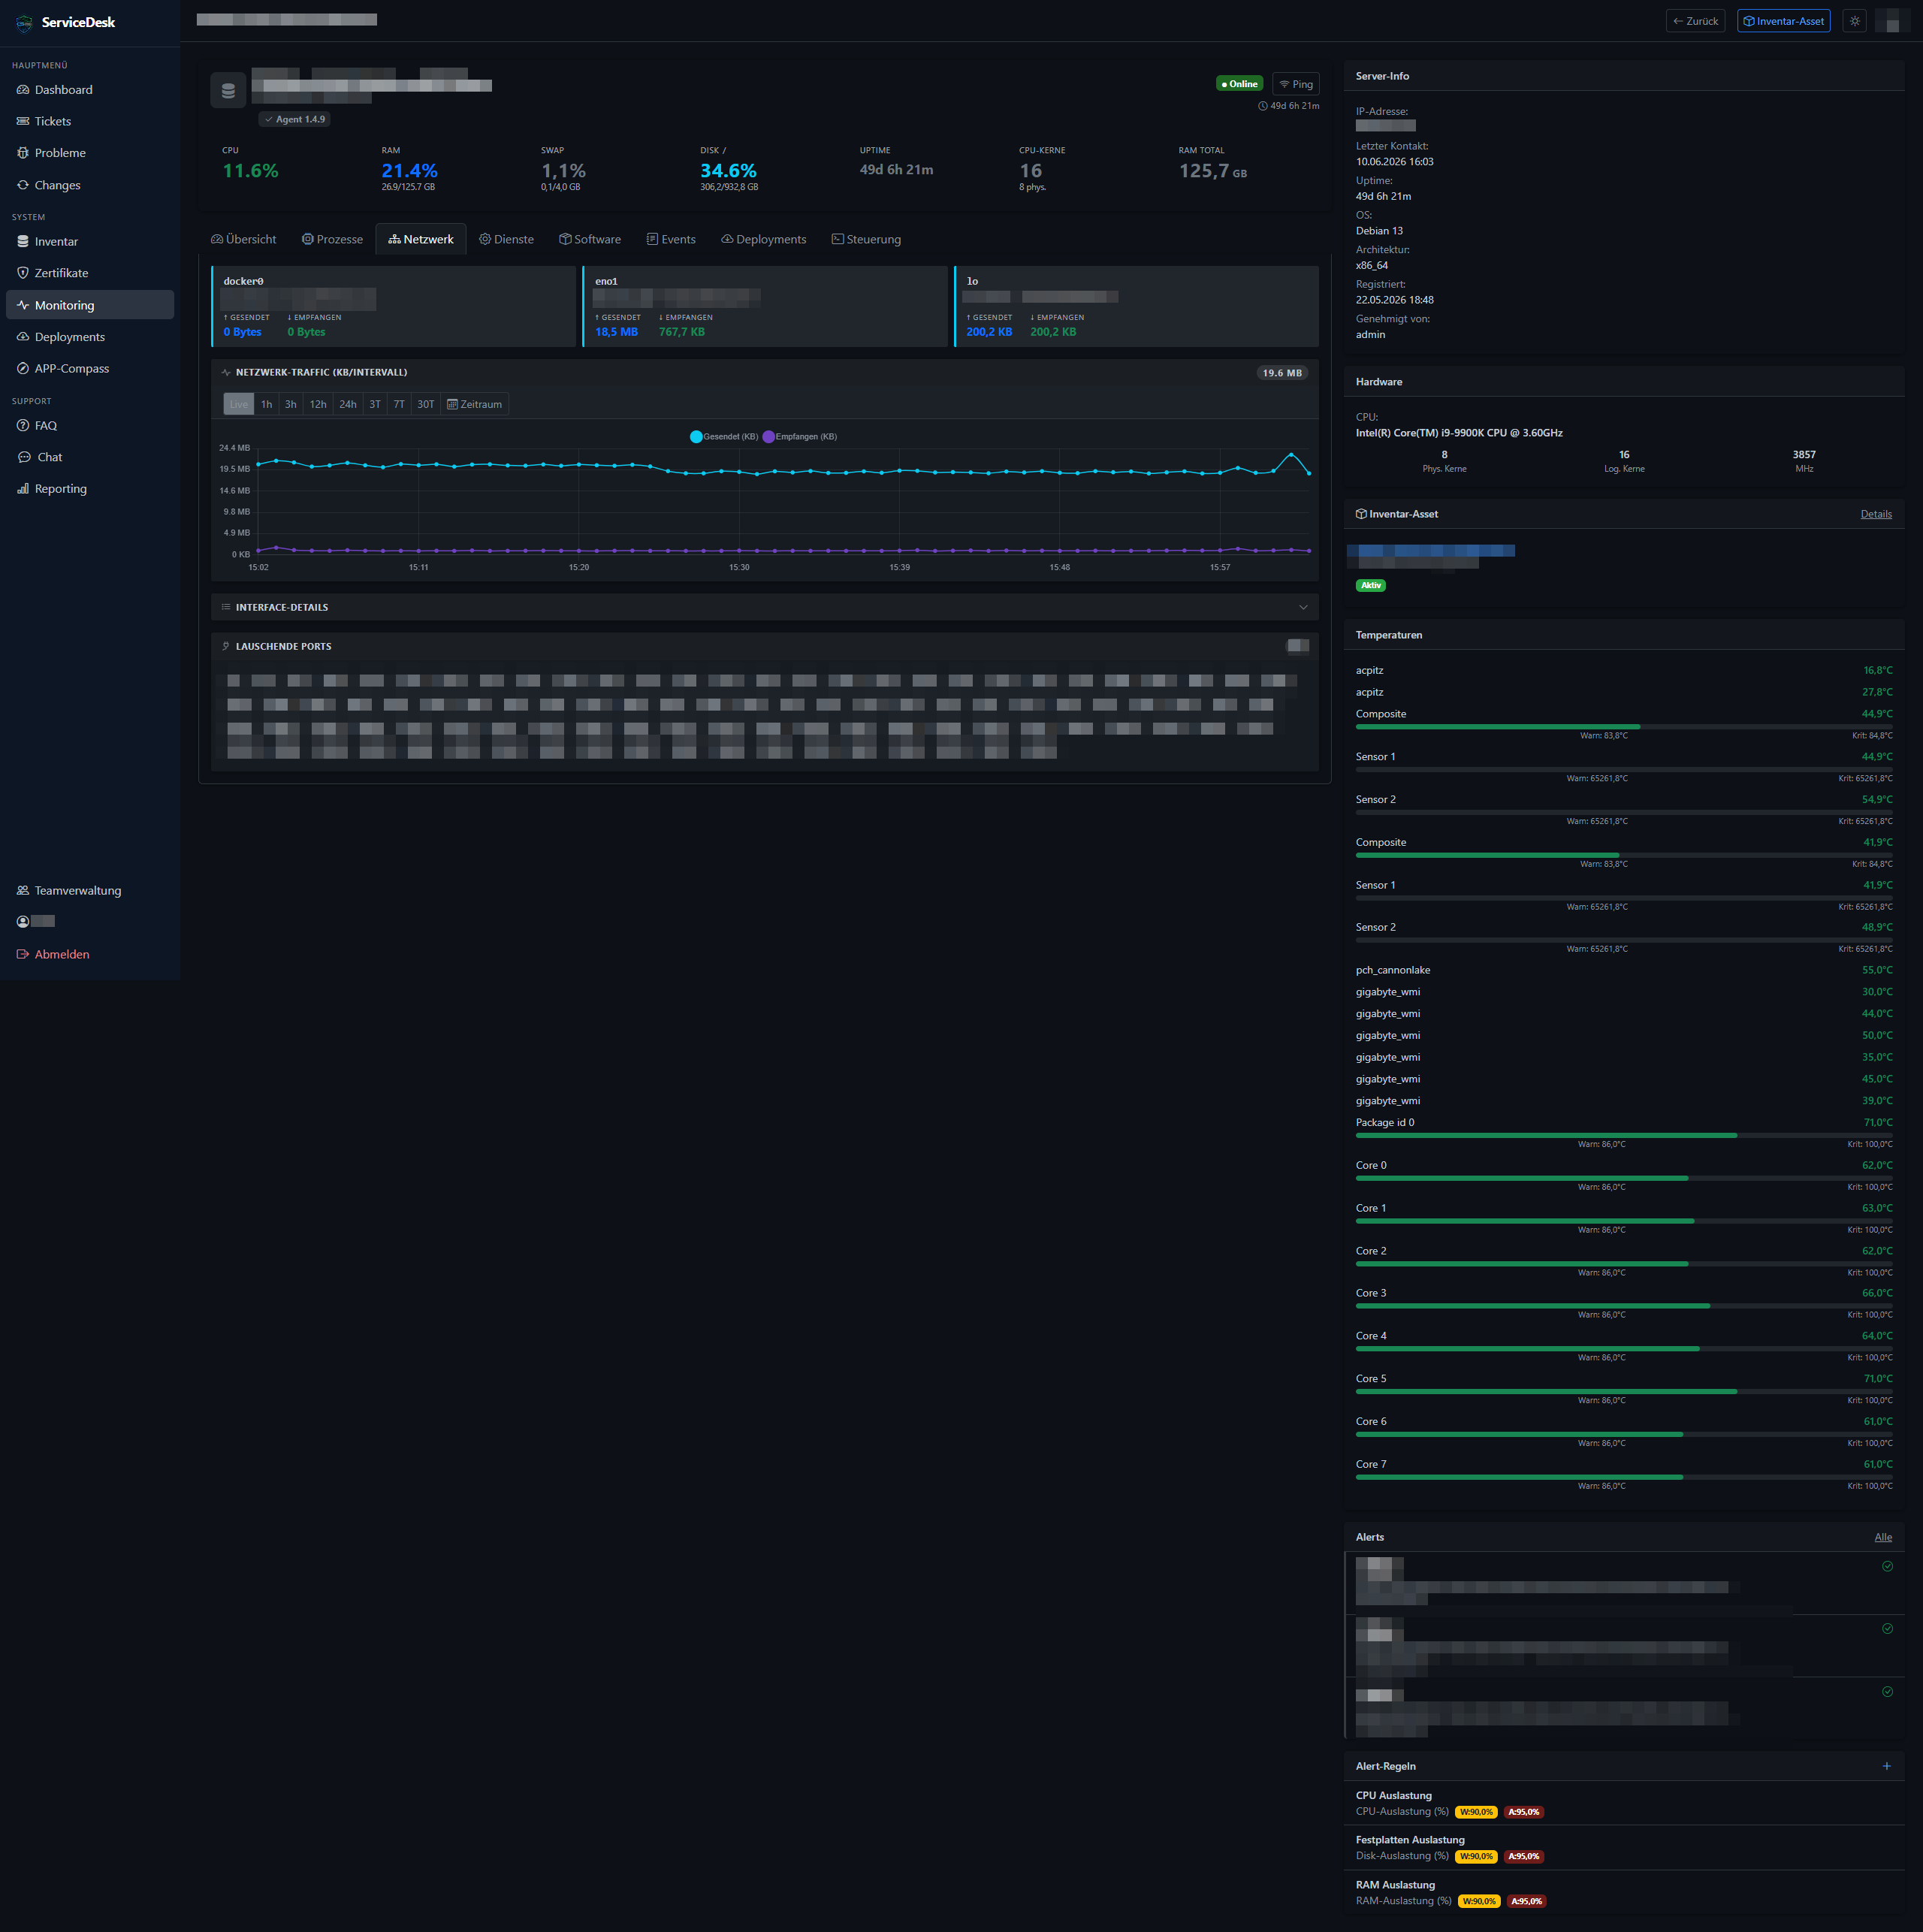
Task: Click the Package id 0 temperature bar
Action: coord(1624,1136)
